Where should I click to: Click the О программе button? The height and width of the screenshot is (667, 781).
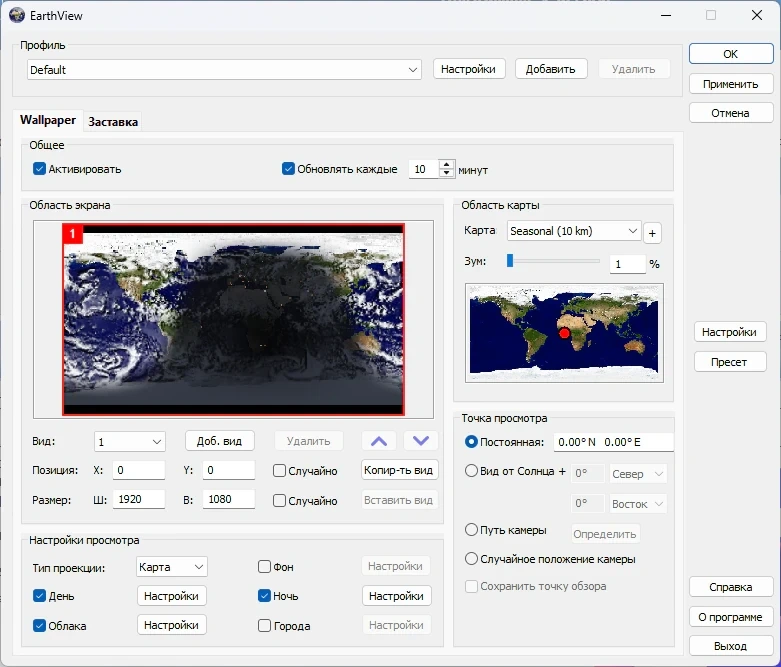(731, 617)
